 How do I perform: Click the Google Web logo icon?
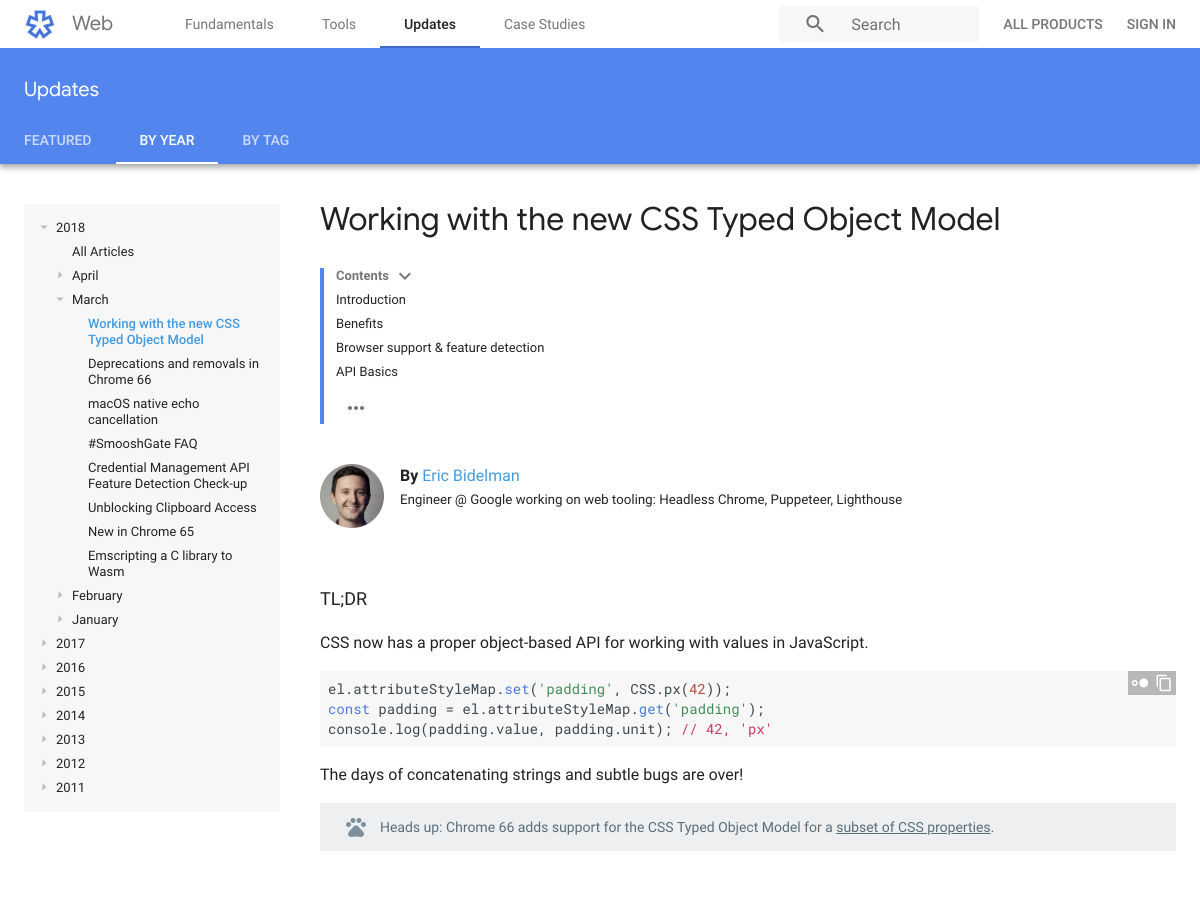(39, 24)
